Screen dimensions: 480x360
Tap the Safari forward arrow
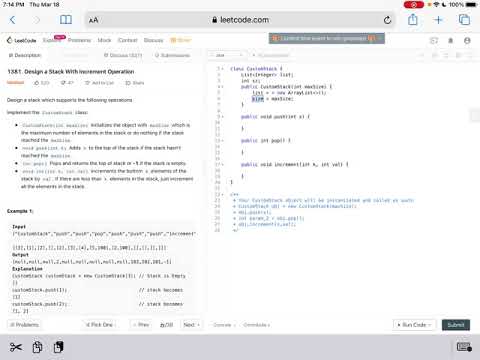[37, 20]
